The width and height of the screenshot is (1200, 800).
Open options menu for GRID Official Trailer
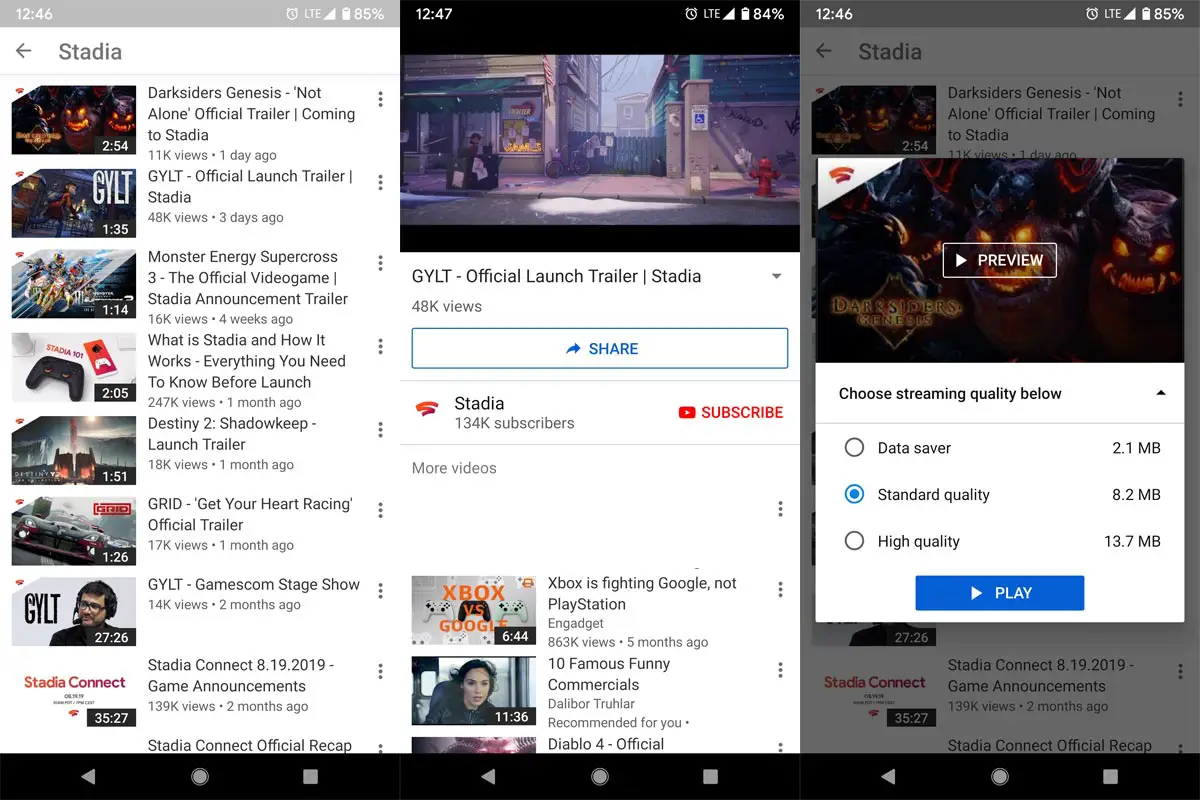380,510
